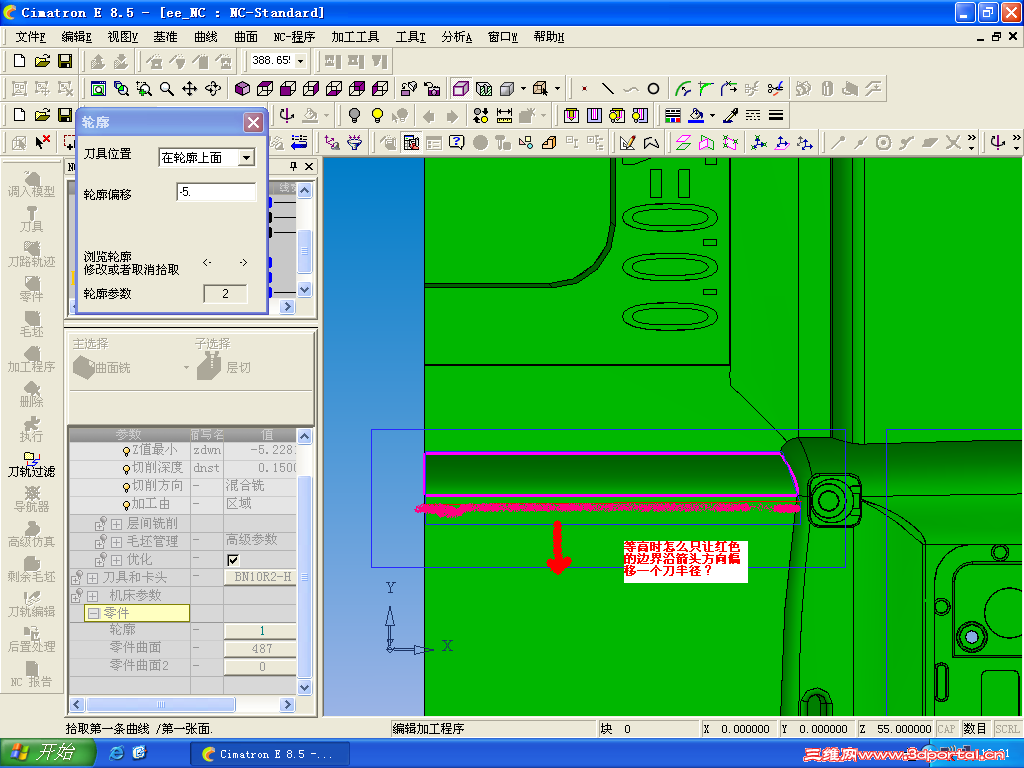Click next contour arrow -> in dialog
1024x768 pixels.
243,263
